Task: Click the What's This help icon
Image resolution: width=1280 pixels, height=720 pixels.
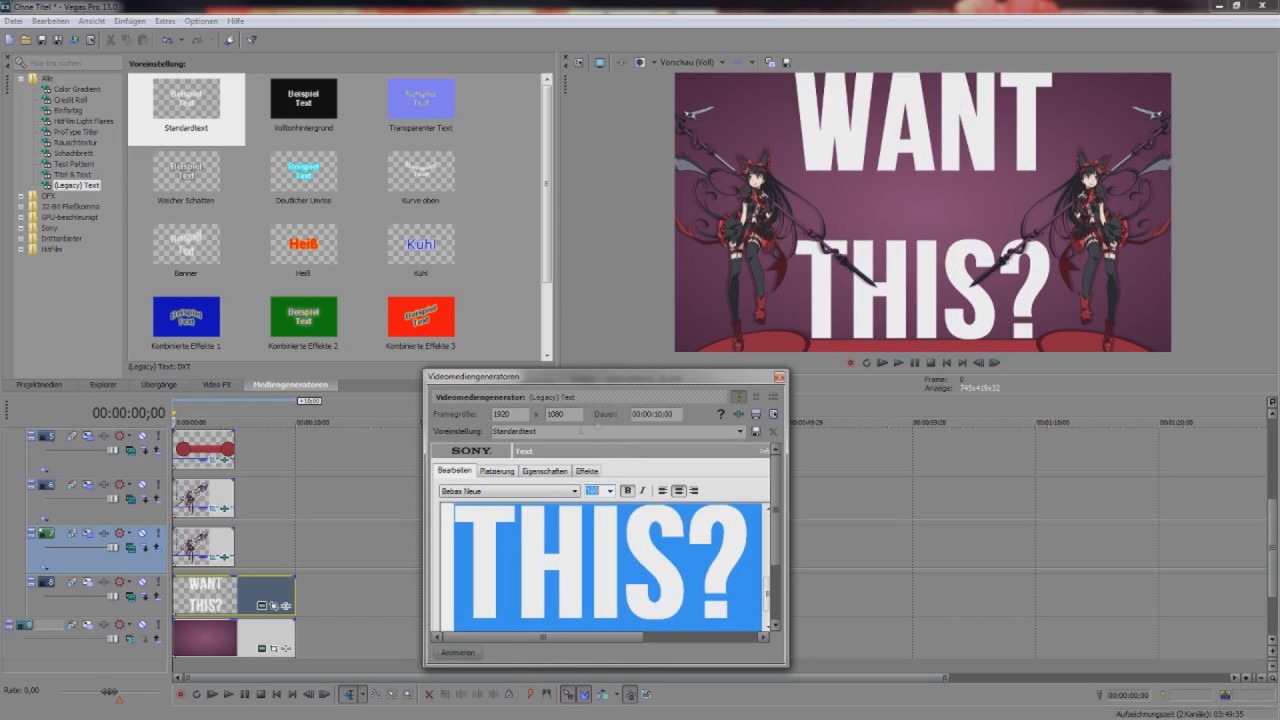Action: coord(252,40)
